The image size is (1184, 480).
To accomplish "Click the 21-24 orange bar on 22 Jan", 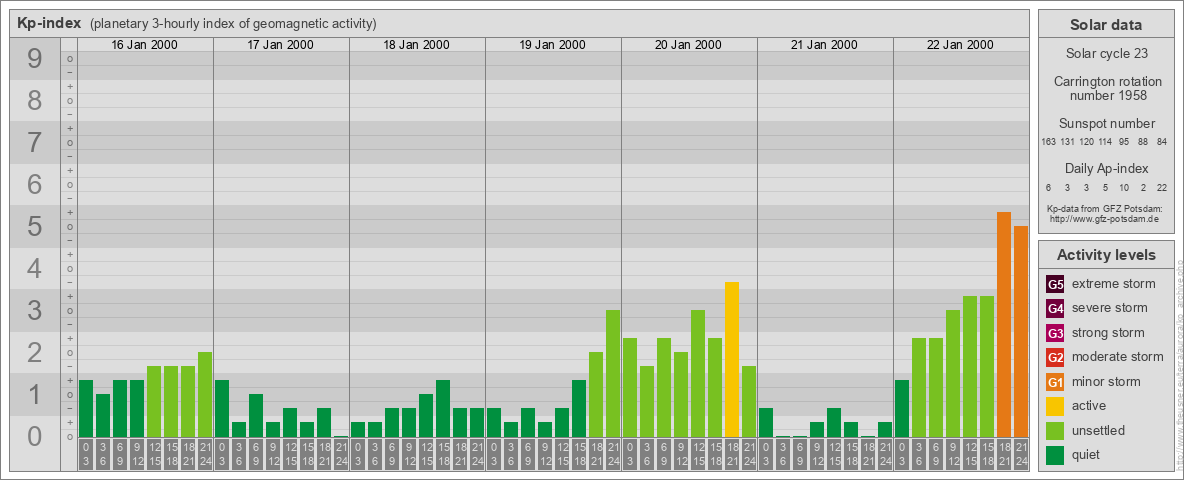I will tap(1021, 331).
